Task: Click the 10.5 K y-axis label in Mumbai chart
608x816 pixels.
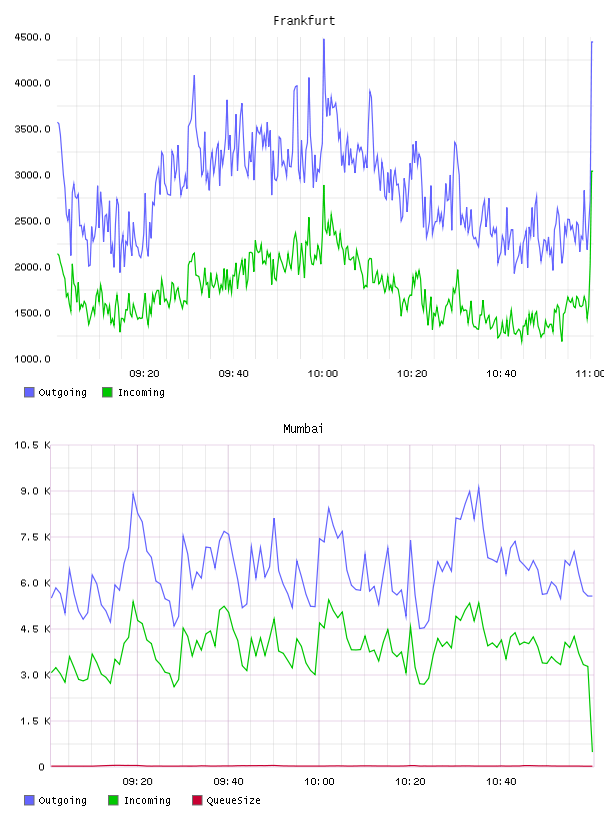Action: [32, 445]
